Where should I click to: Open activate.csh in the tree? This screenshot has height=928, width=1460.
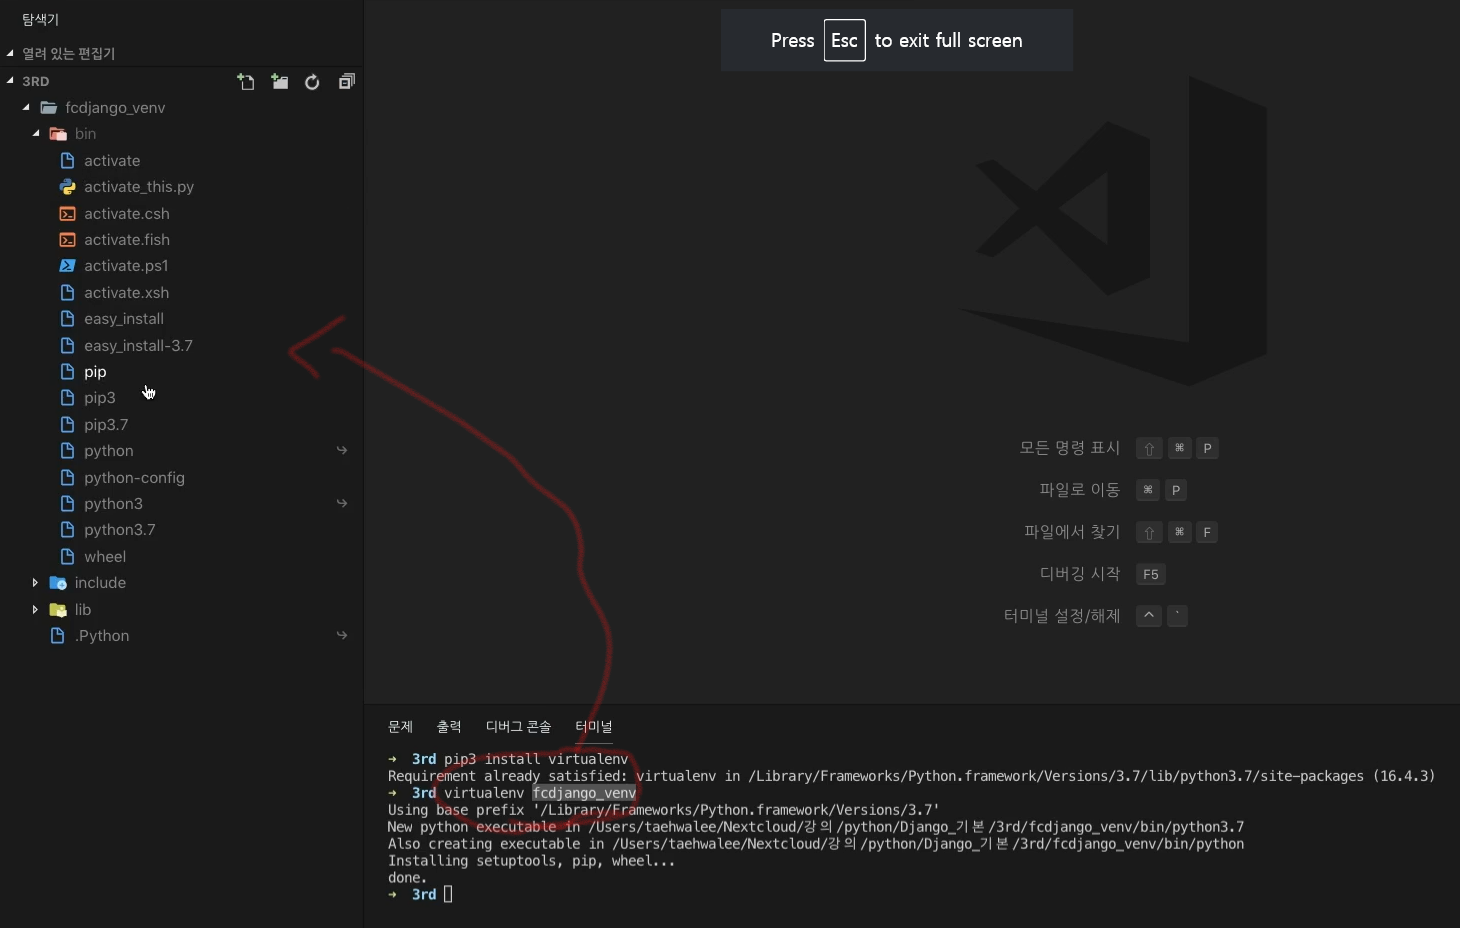click(127, 214)
